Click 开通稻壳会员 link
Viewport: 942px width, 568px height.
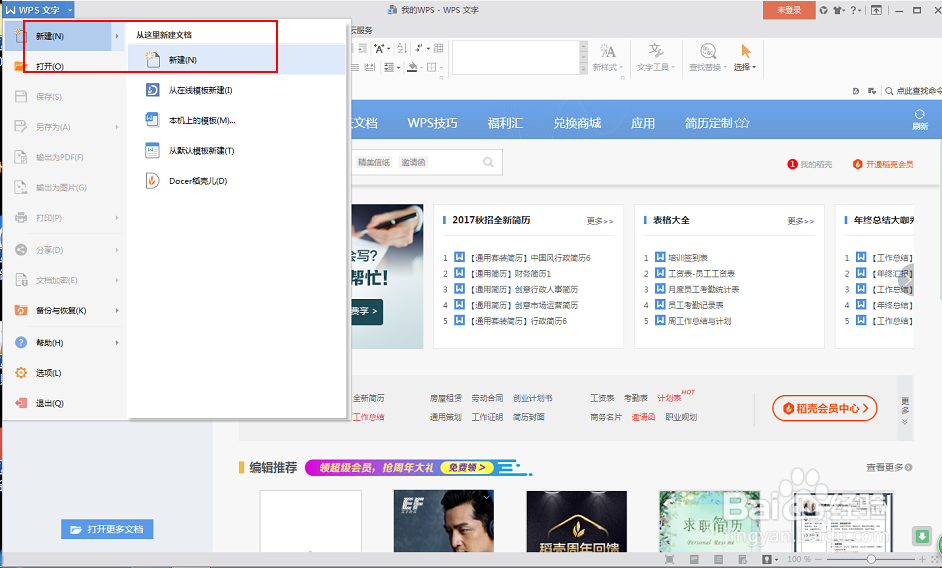point(883,164)
